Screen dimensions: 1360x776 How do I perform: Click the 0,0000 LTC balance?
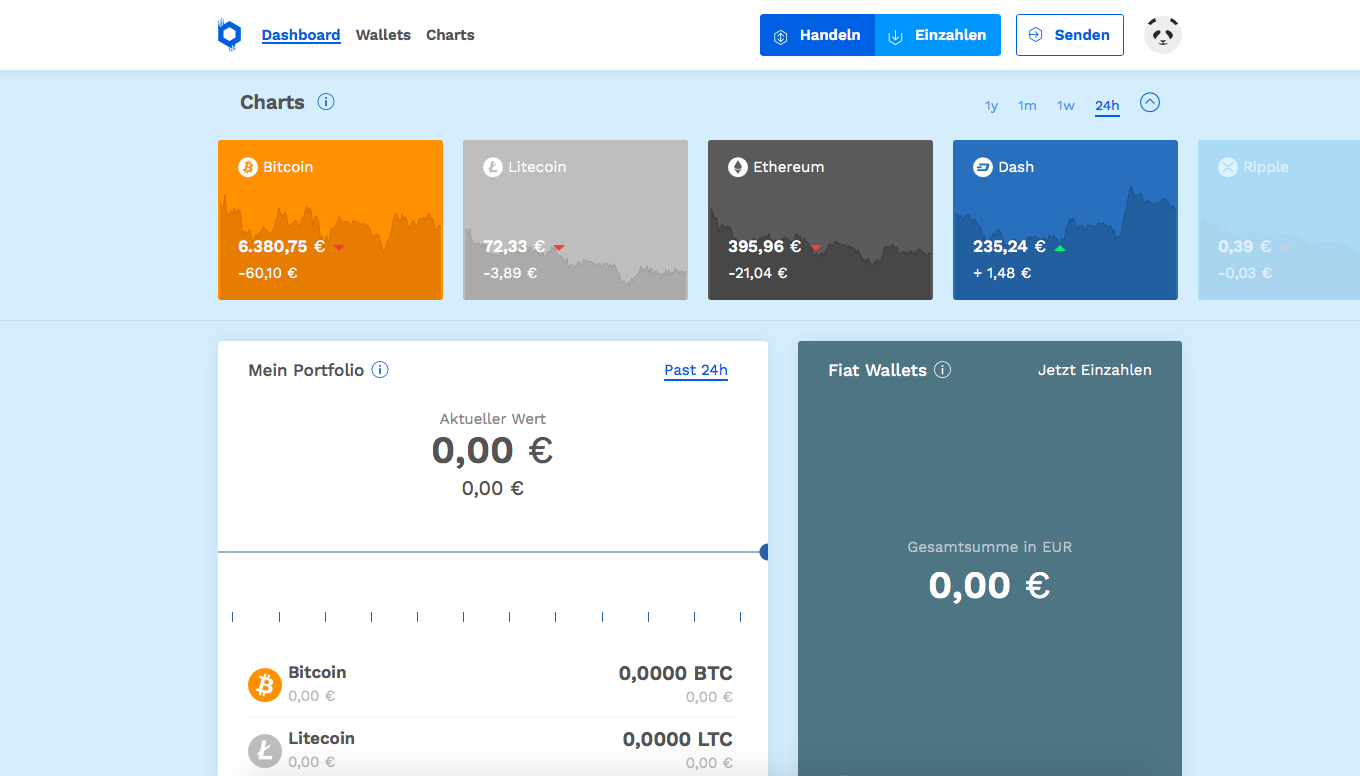(x=678, y=739)
